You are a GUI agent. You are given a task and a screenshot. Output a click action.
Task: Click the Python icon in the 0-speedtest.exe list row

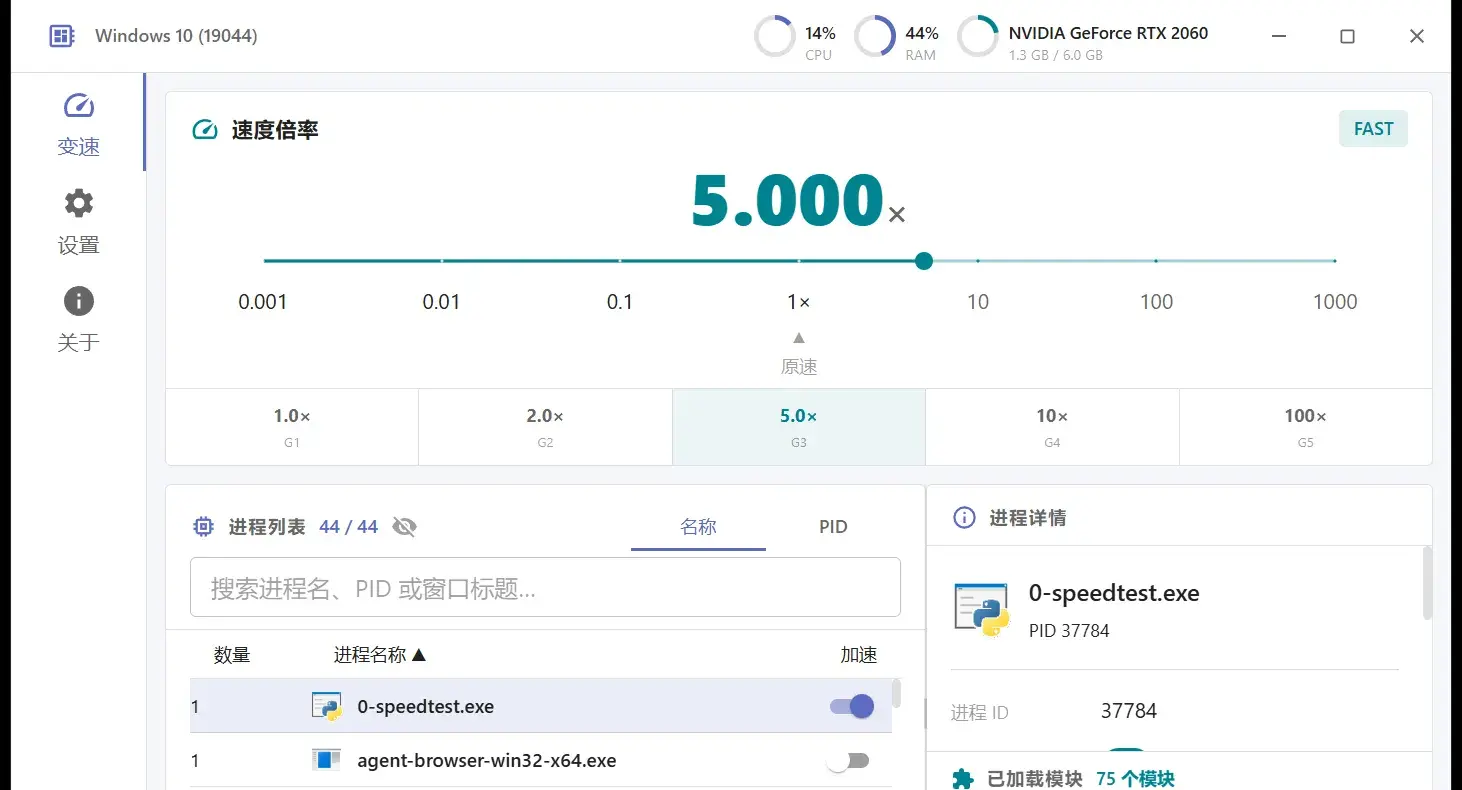pyautogui.click(x=327, y=706)
